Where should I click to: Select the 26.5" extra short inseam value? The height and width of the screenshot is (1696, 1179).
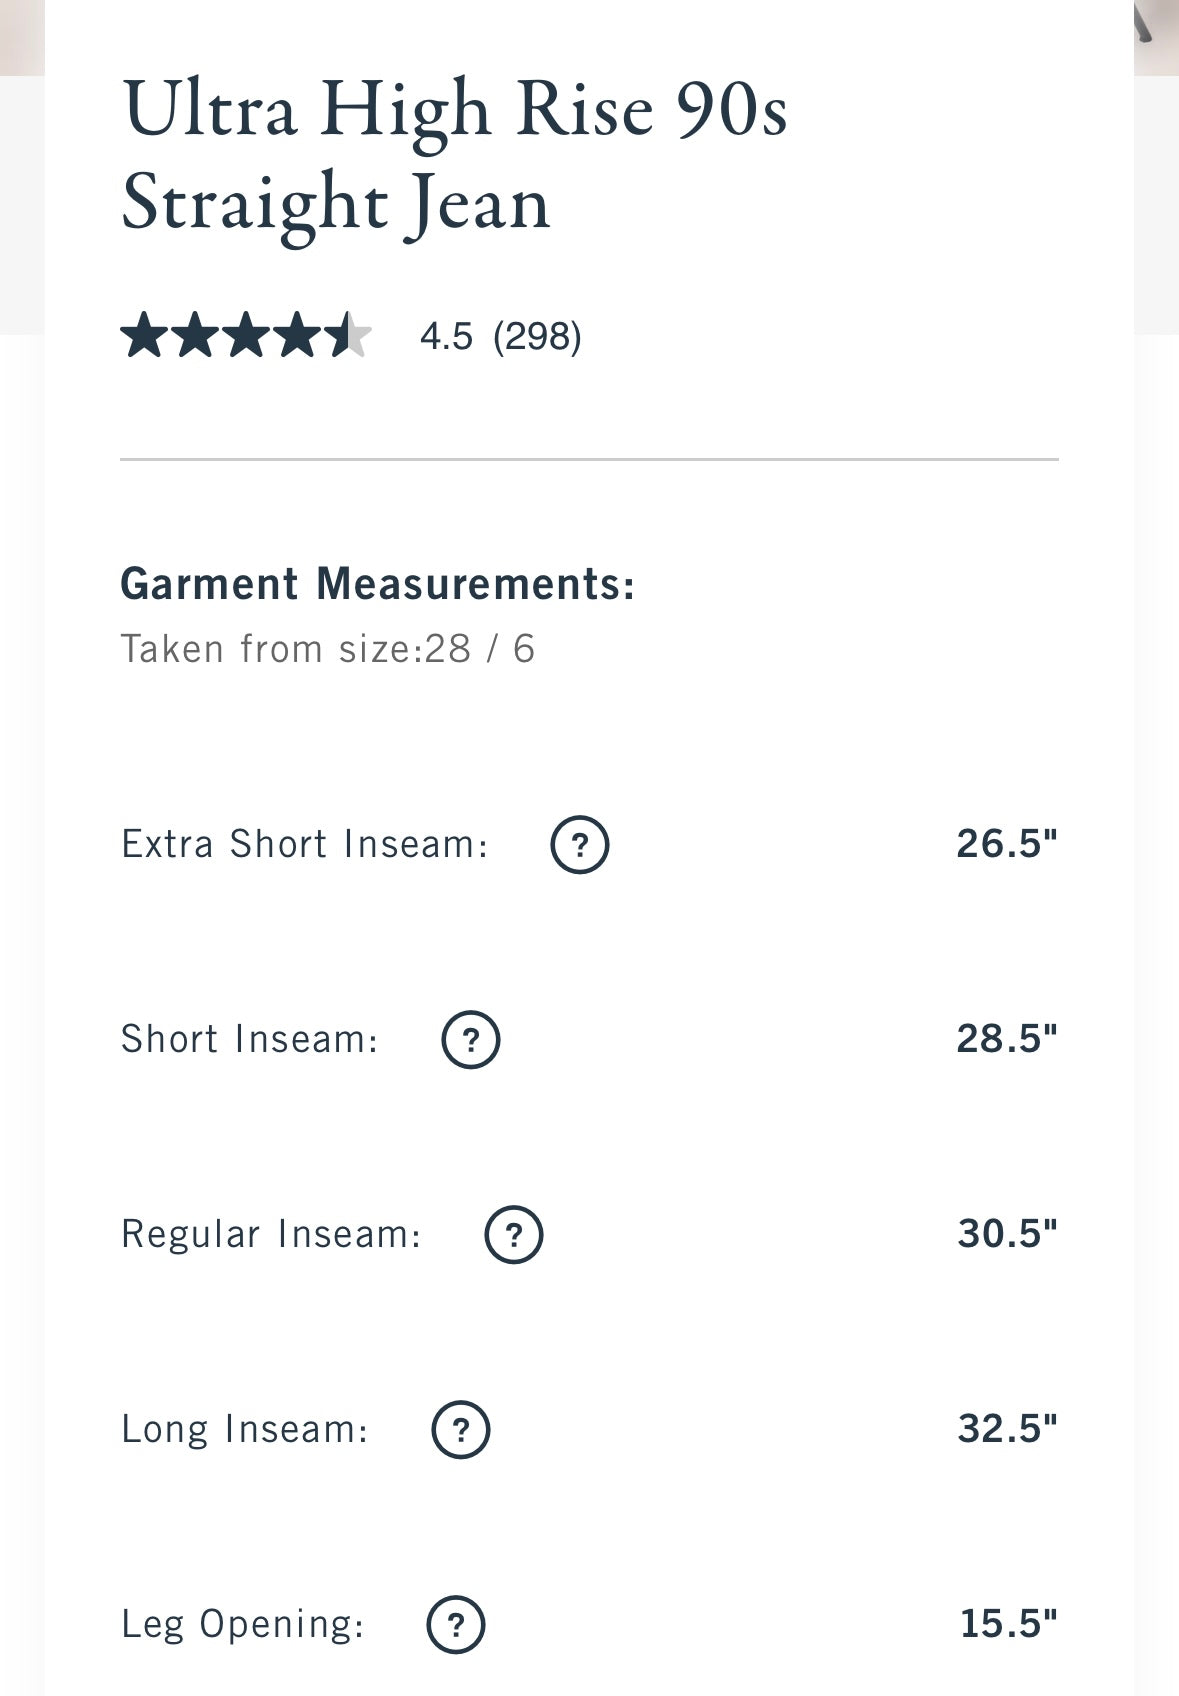(x=1007, y=844)
